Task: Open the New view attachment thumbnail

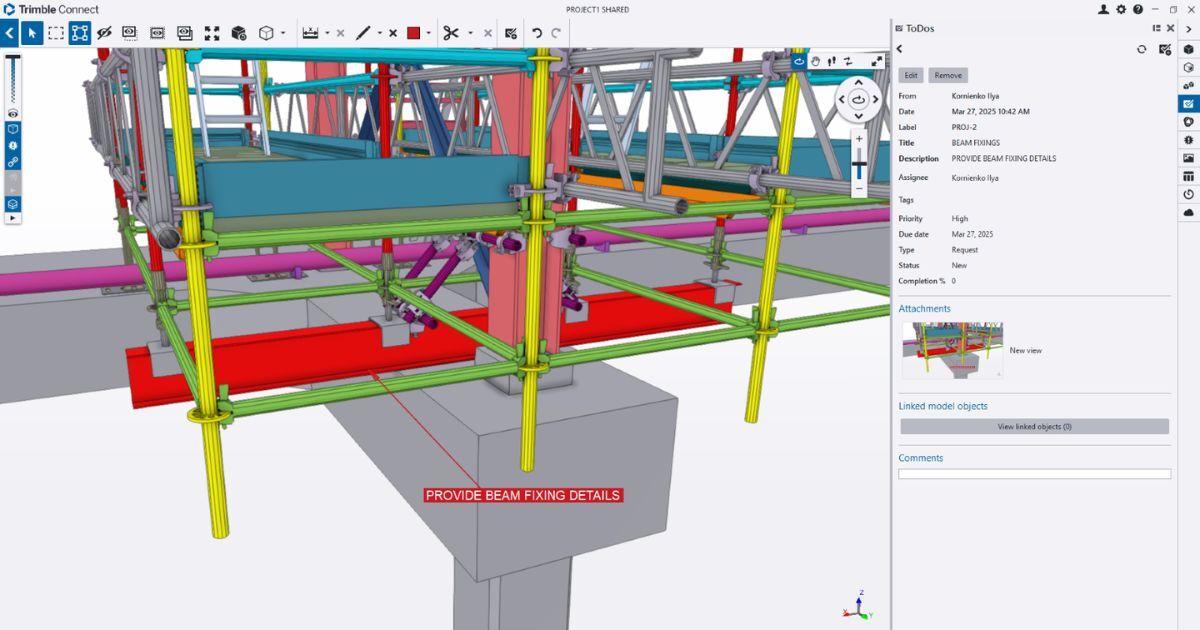Action: pos(952,350)
